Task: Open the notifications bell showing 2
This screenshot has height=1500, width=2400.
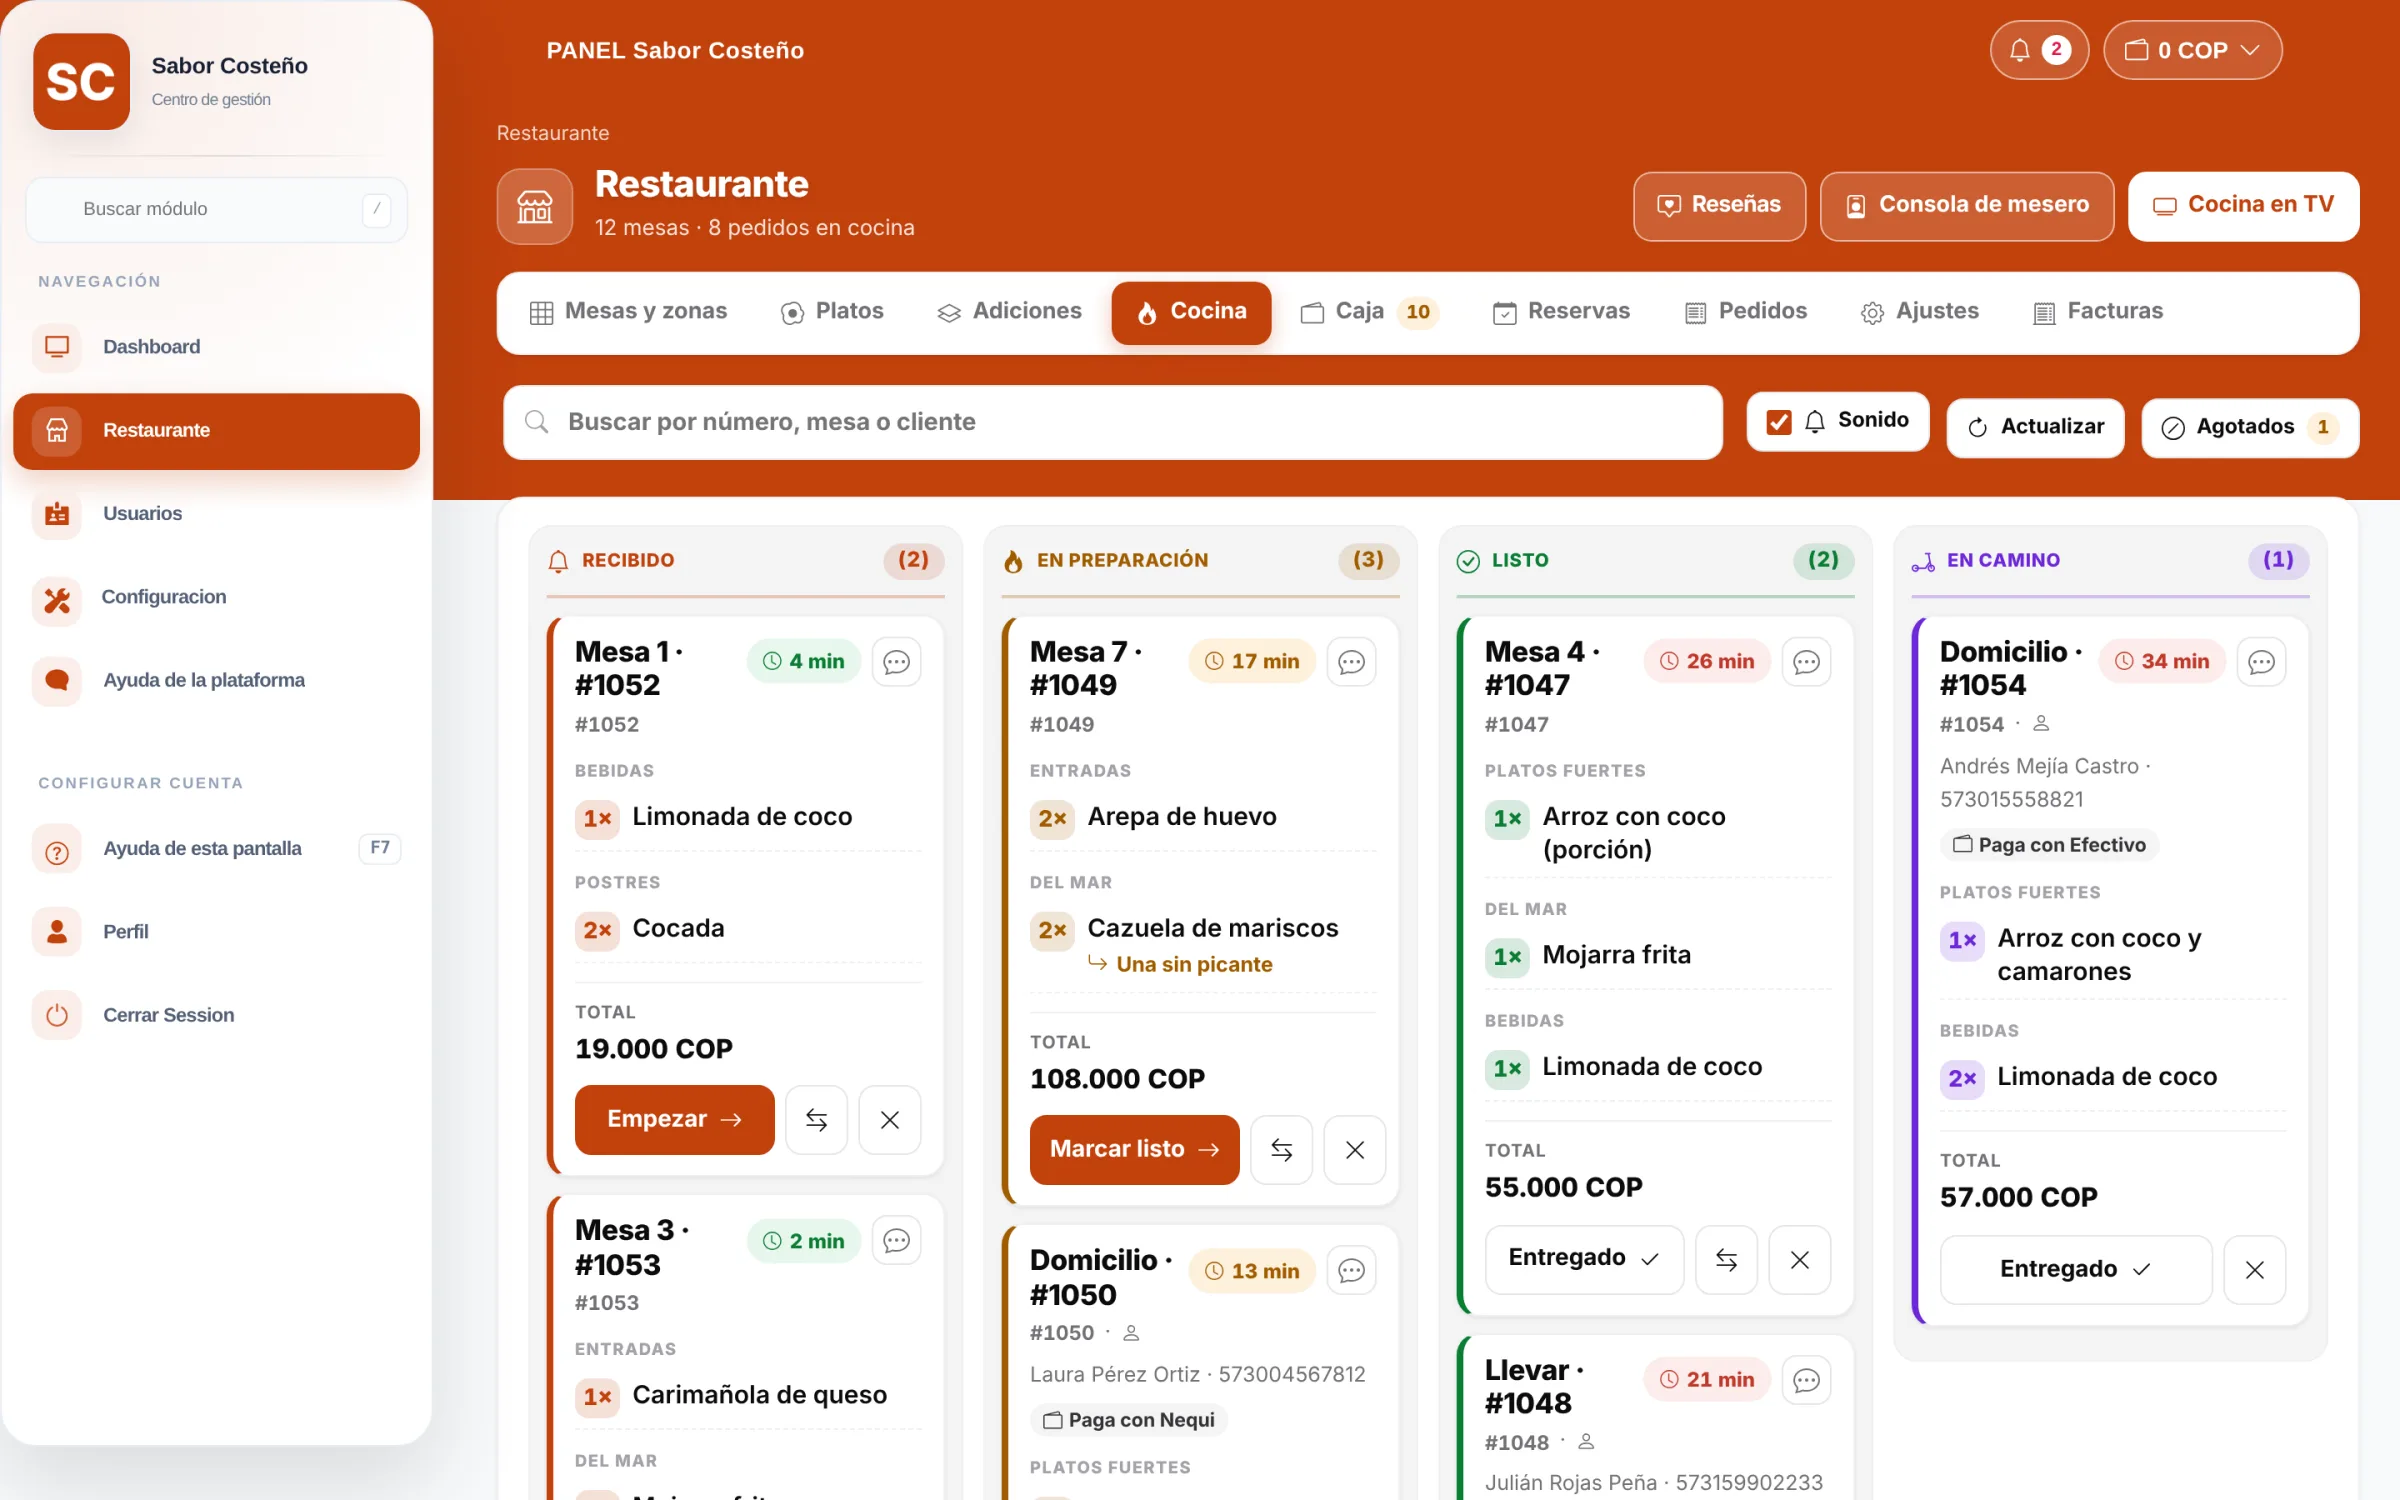Action: point(2038,50)
